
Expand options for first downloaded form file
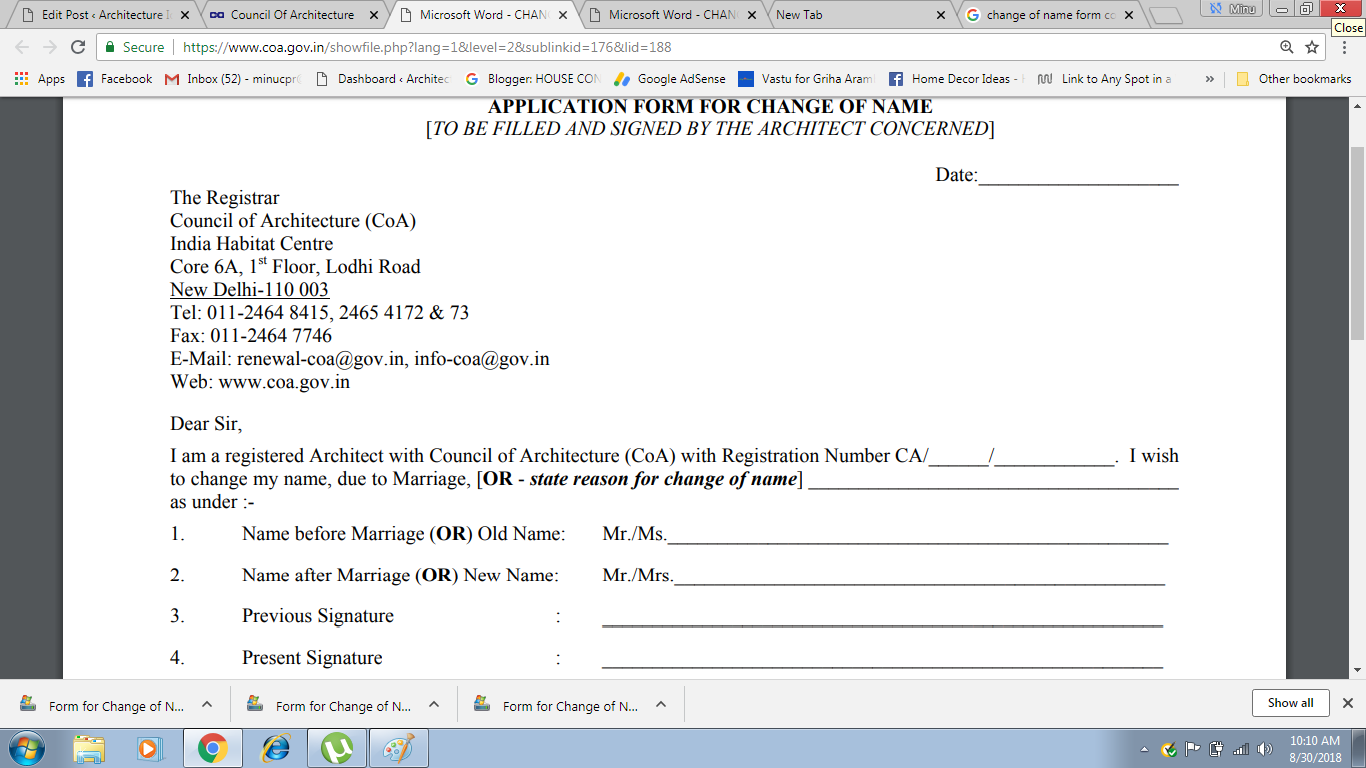tap(207, 704)
